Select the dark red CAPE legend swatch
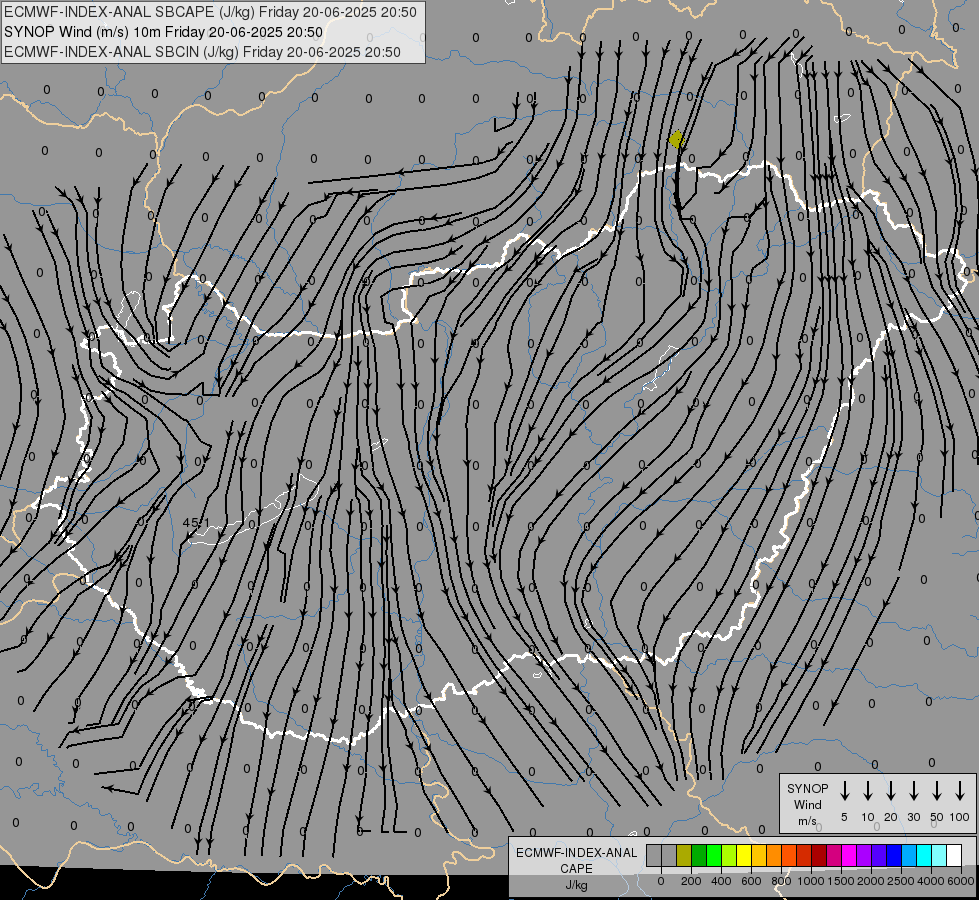The width and height of the screenshot is (979, 900). click(819, 856)
